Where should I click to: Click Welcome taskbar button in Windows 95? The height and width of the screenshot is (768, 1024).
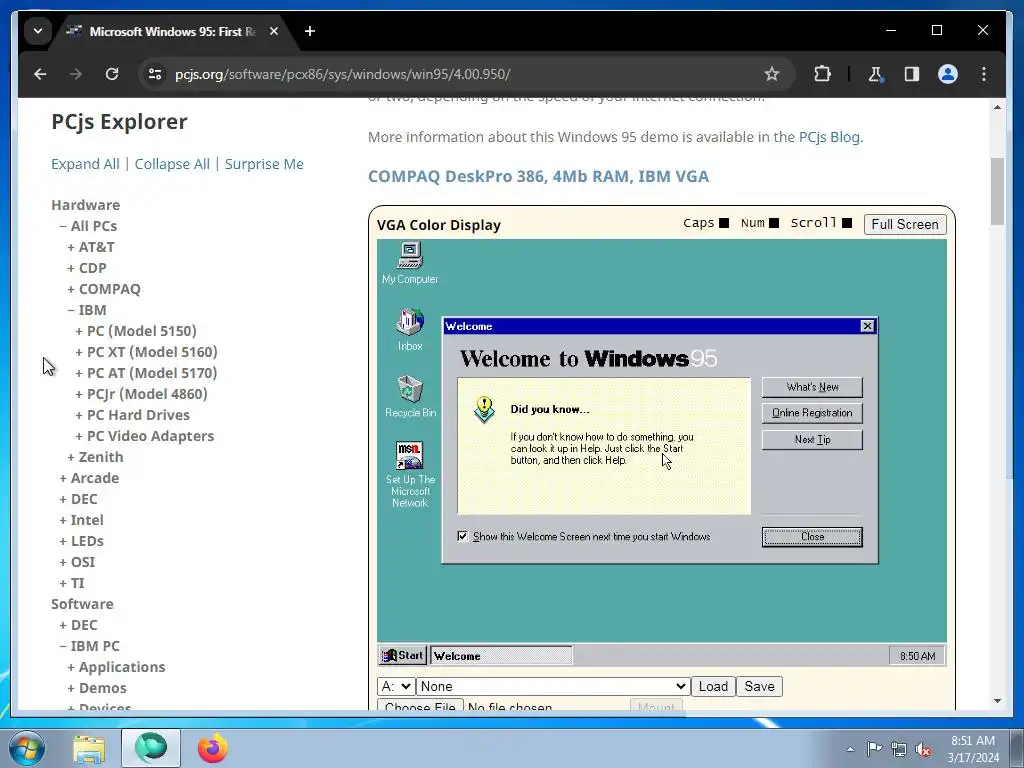(502, 656)
